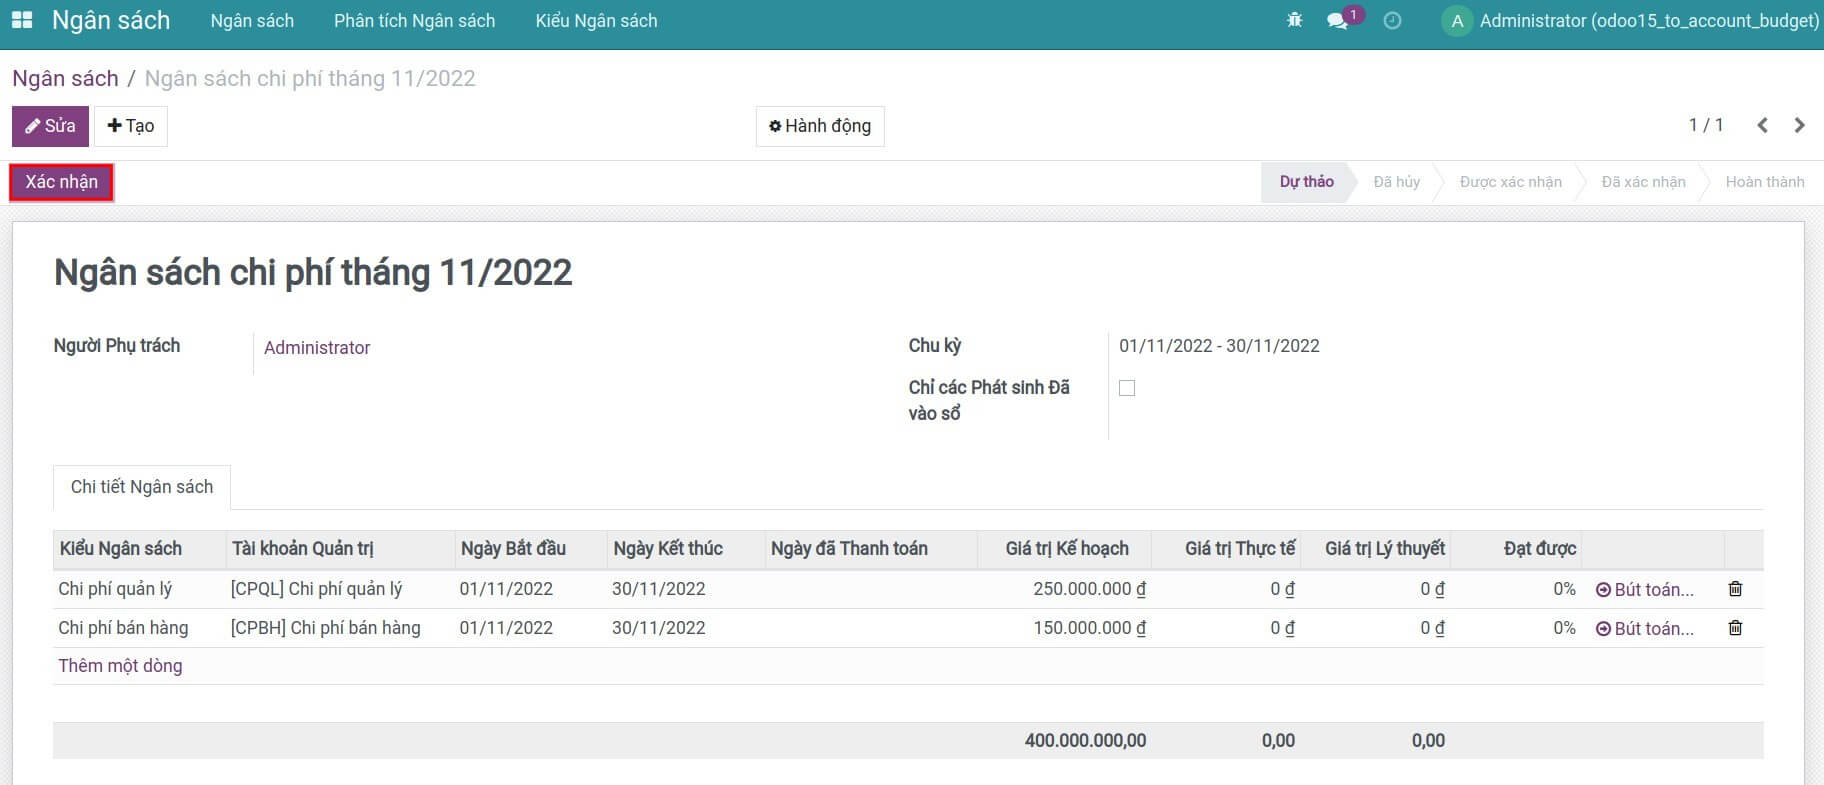Delete the Chi phí quản lý budget line

[x=1735, y=589]
